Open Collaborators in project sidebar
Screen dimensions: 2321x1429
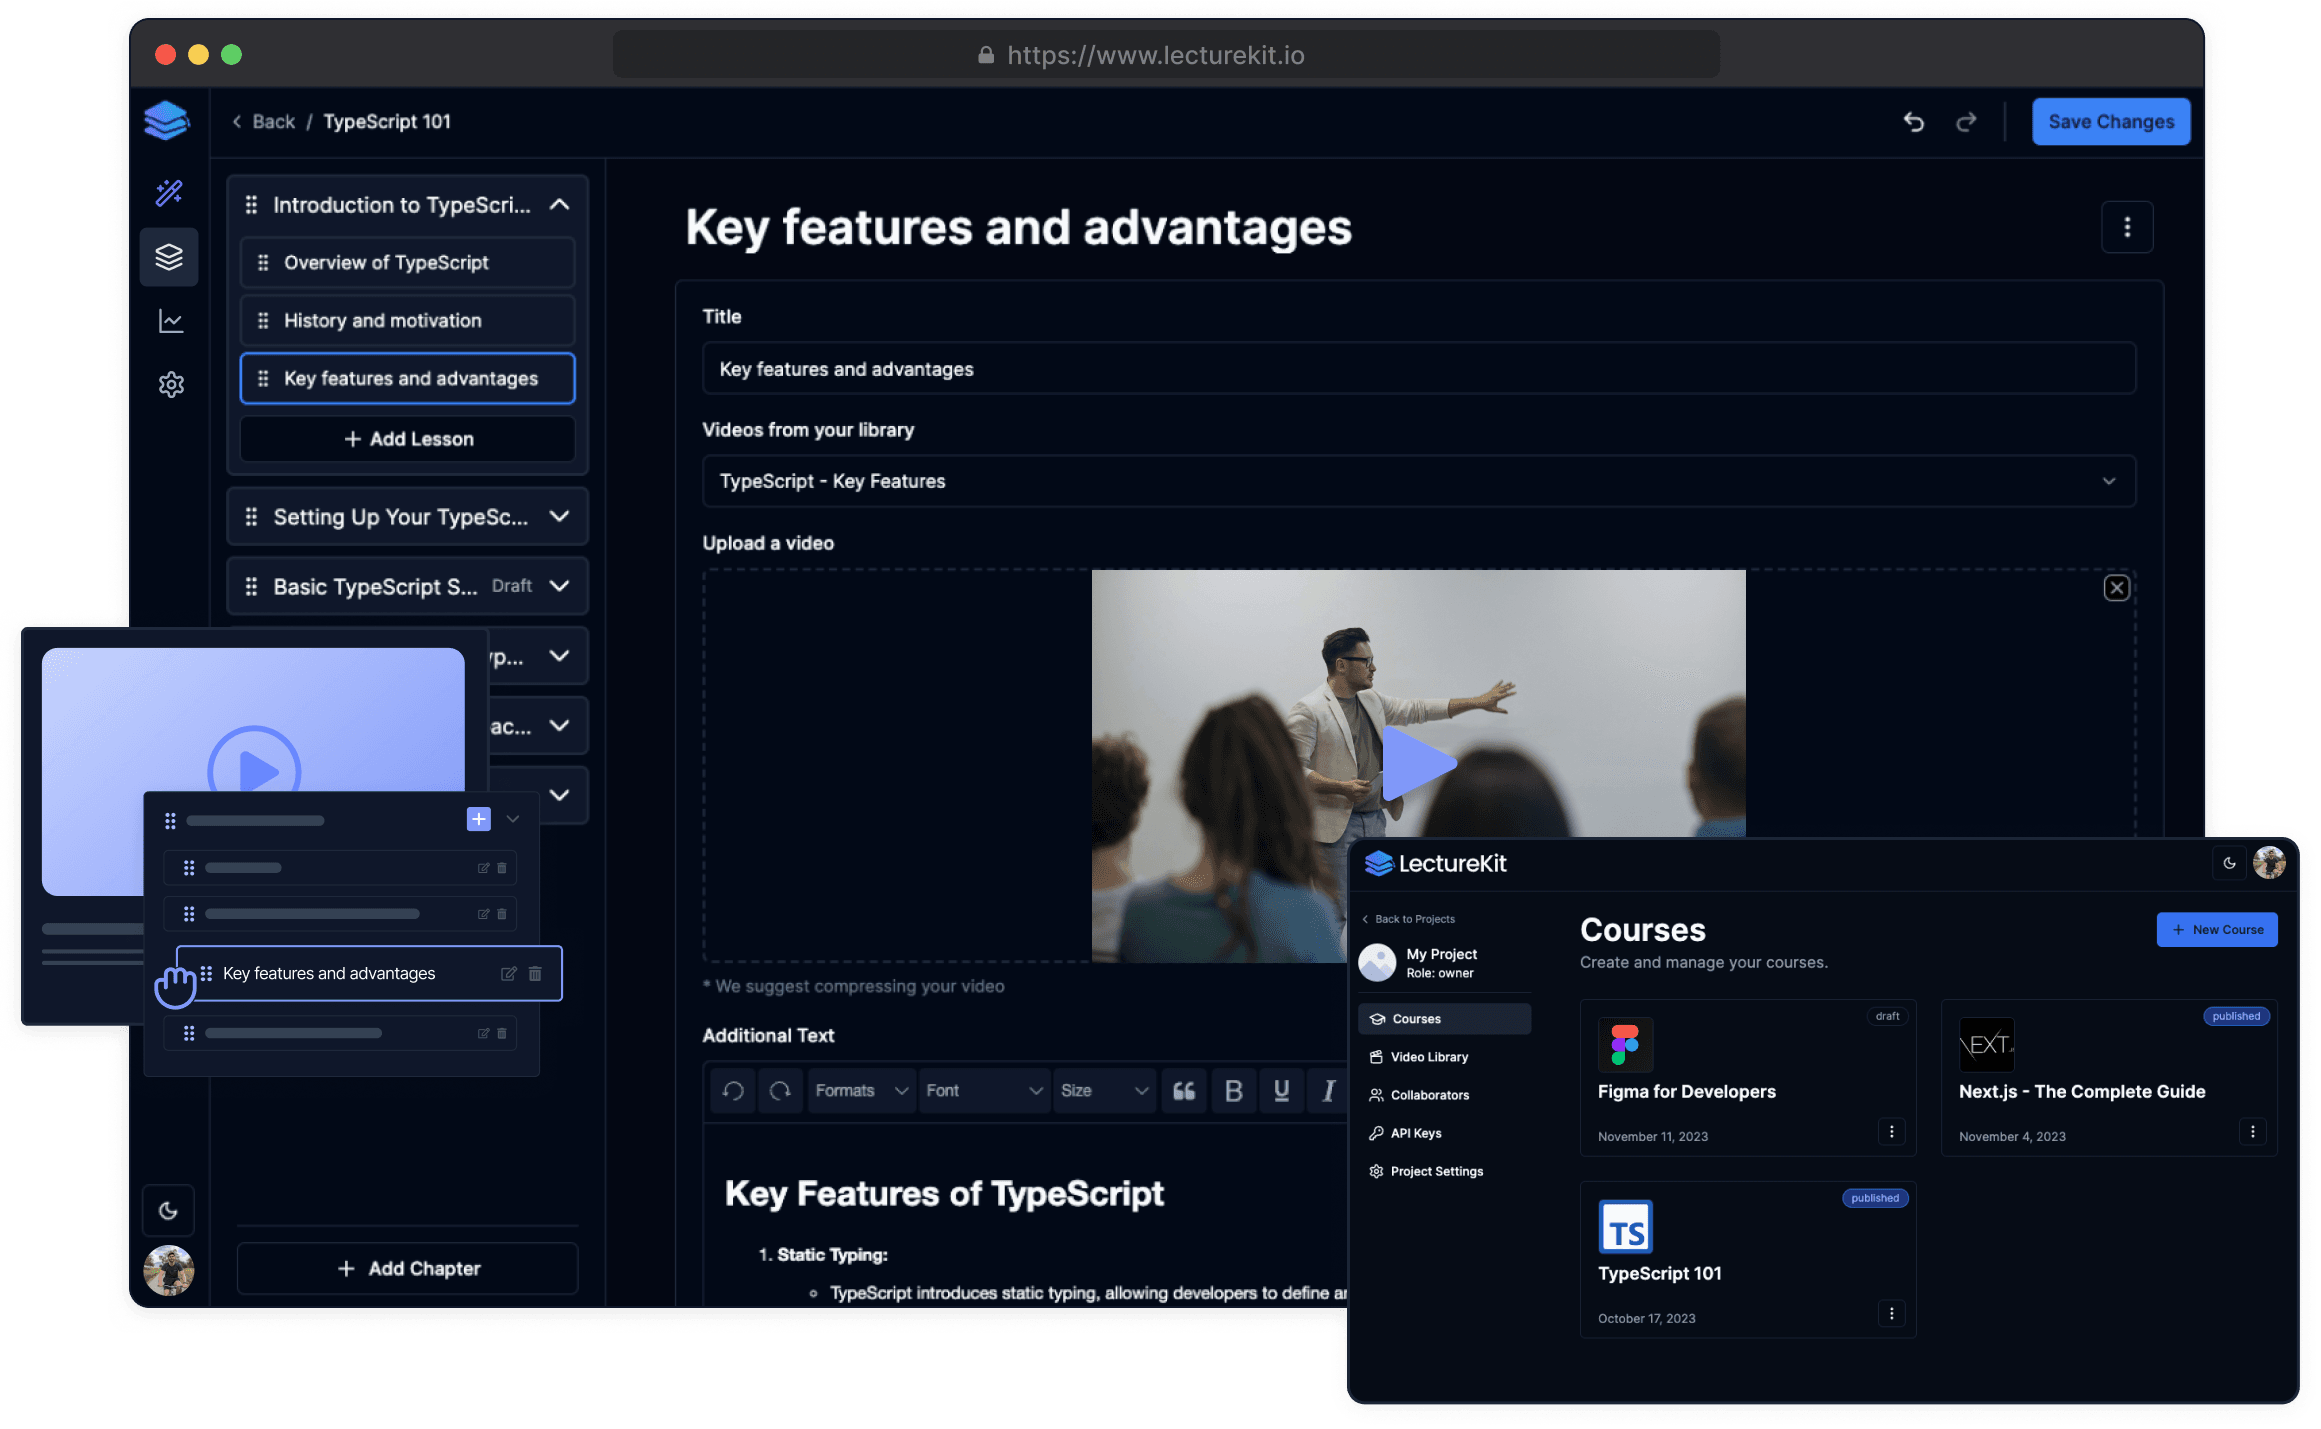coord(1444,1096)
